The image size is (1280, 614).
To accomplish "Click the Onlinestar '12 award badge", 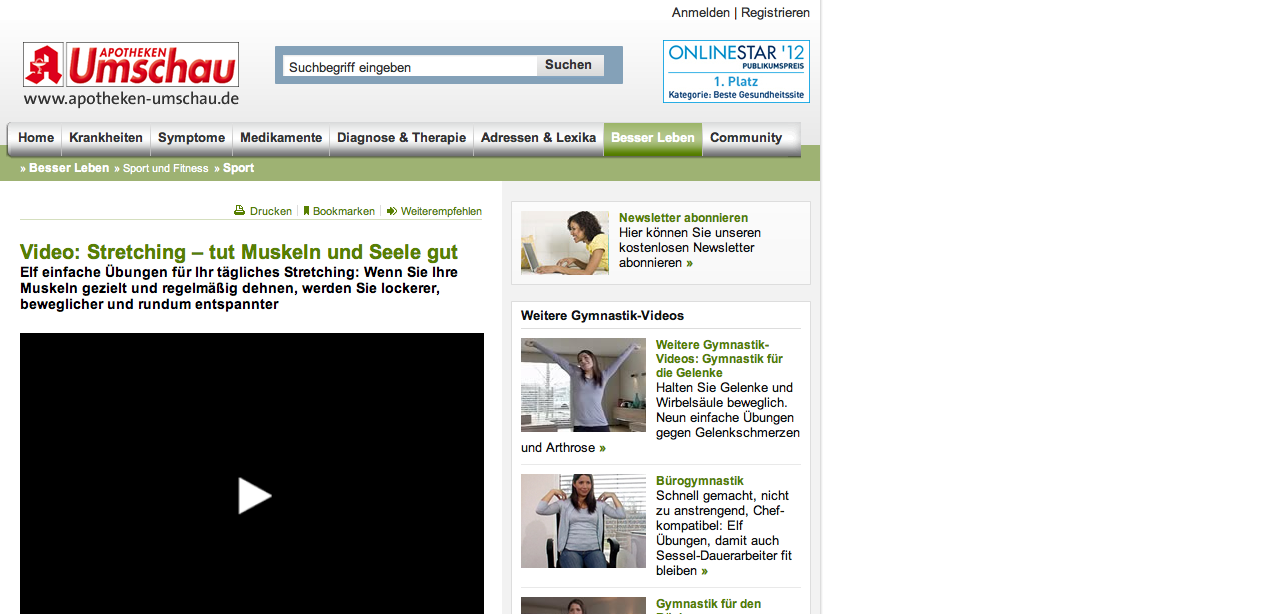I will point(736,71).
